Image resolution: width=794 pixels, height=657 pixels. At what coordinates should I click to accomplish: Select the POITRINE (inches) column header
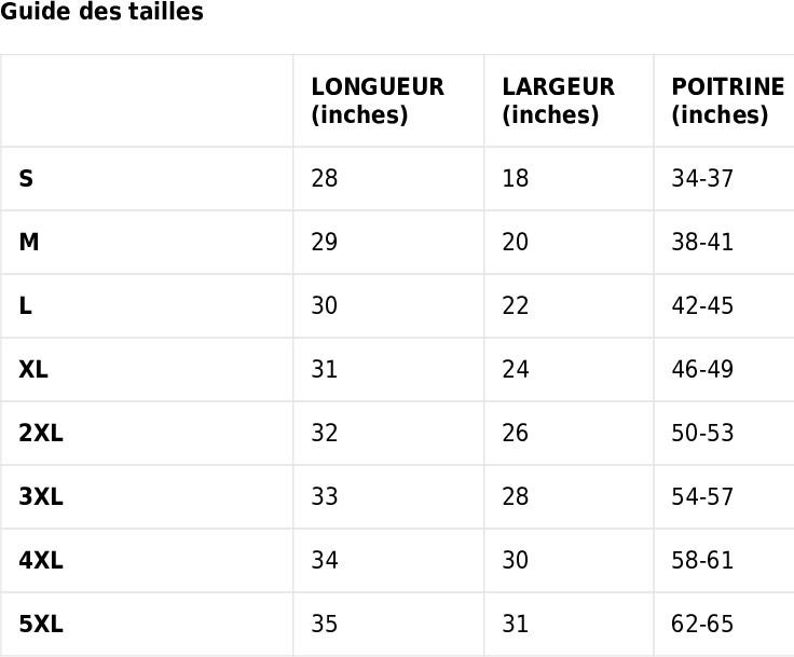pyautogui.click(x=728, y=100)
